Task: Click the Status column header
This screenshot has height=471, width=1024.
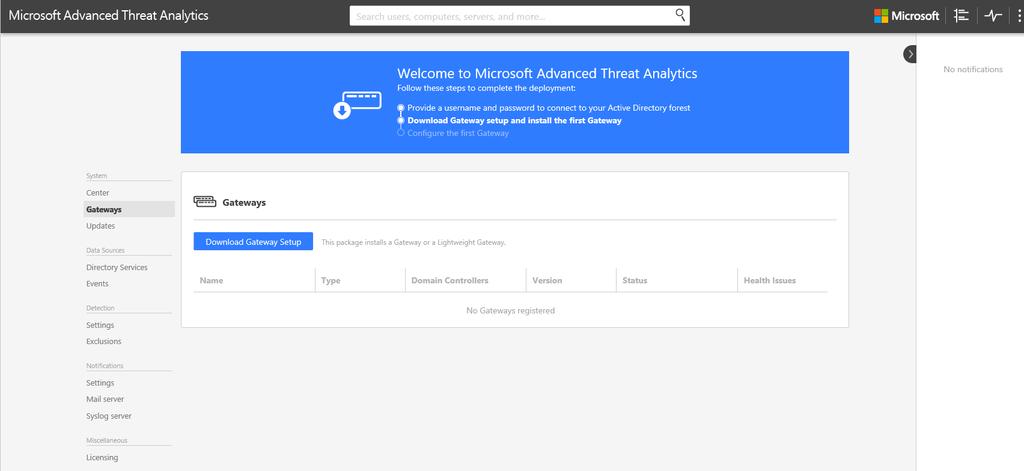Action: [x=635, y=280]
